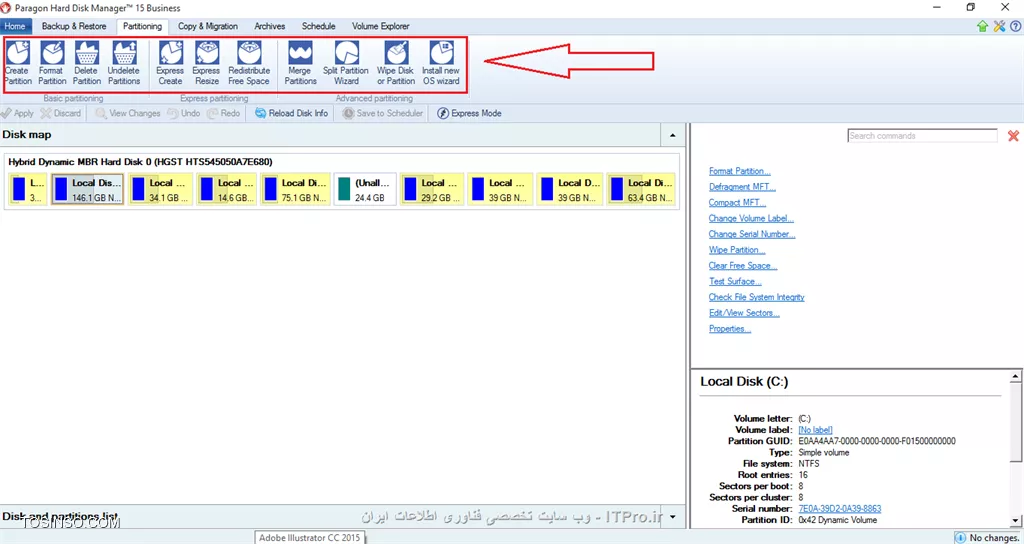Switch to Copy & Migration tab
The height and width of the screenshot is (544, 1024).
[x=208, y=26]
